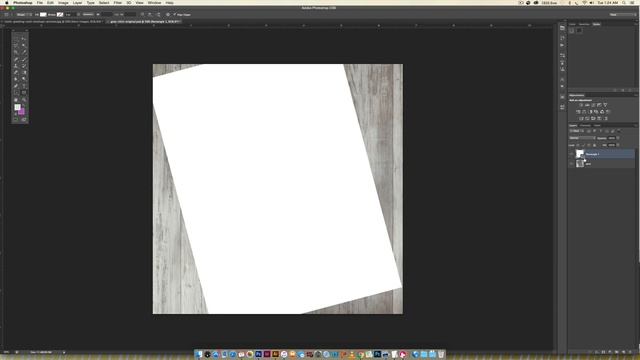Image resolution: width=640 pixels, height=360 pixels.
Task: Hide the Rectangle 1 layer
Action: point(571,154)
